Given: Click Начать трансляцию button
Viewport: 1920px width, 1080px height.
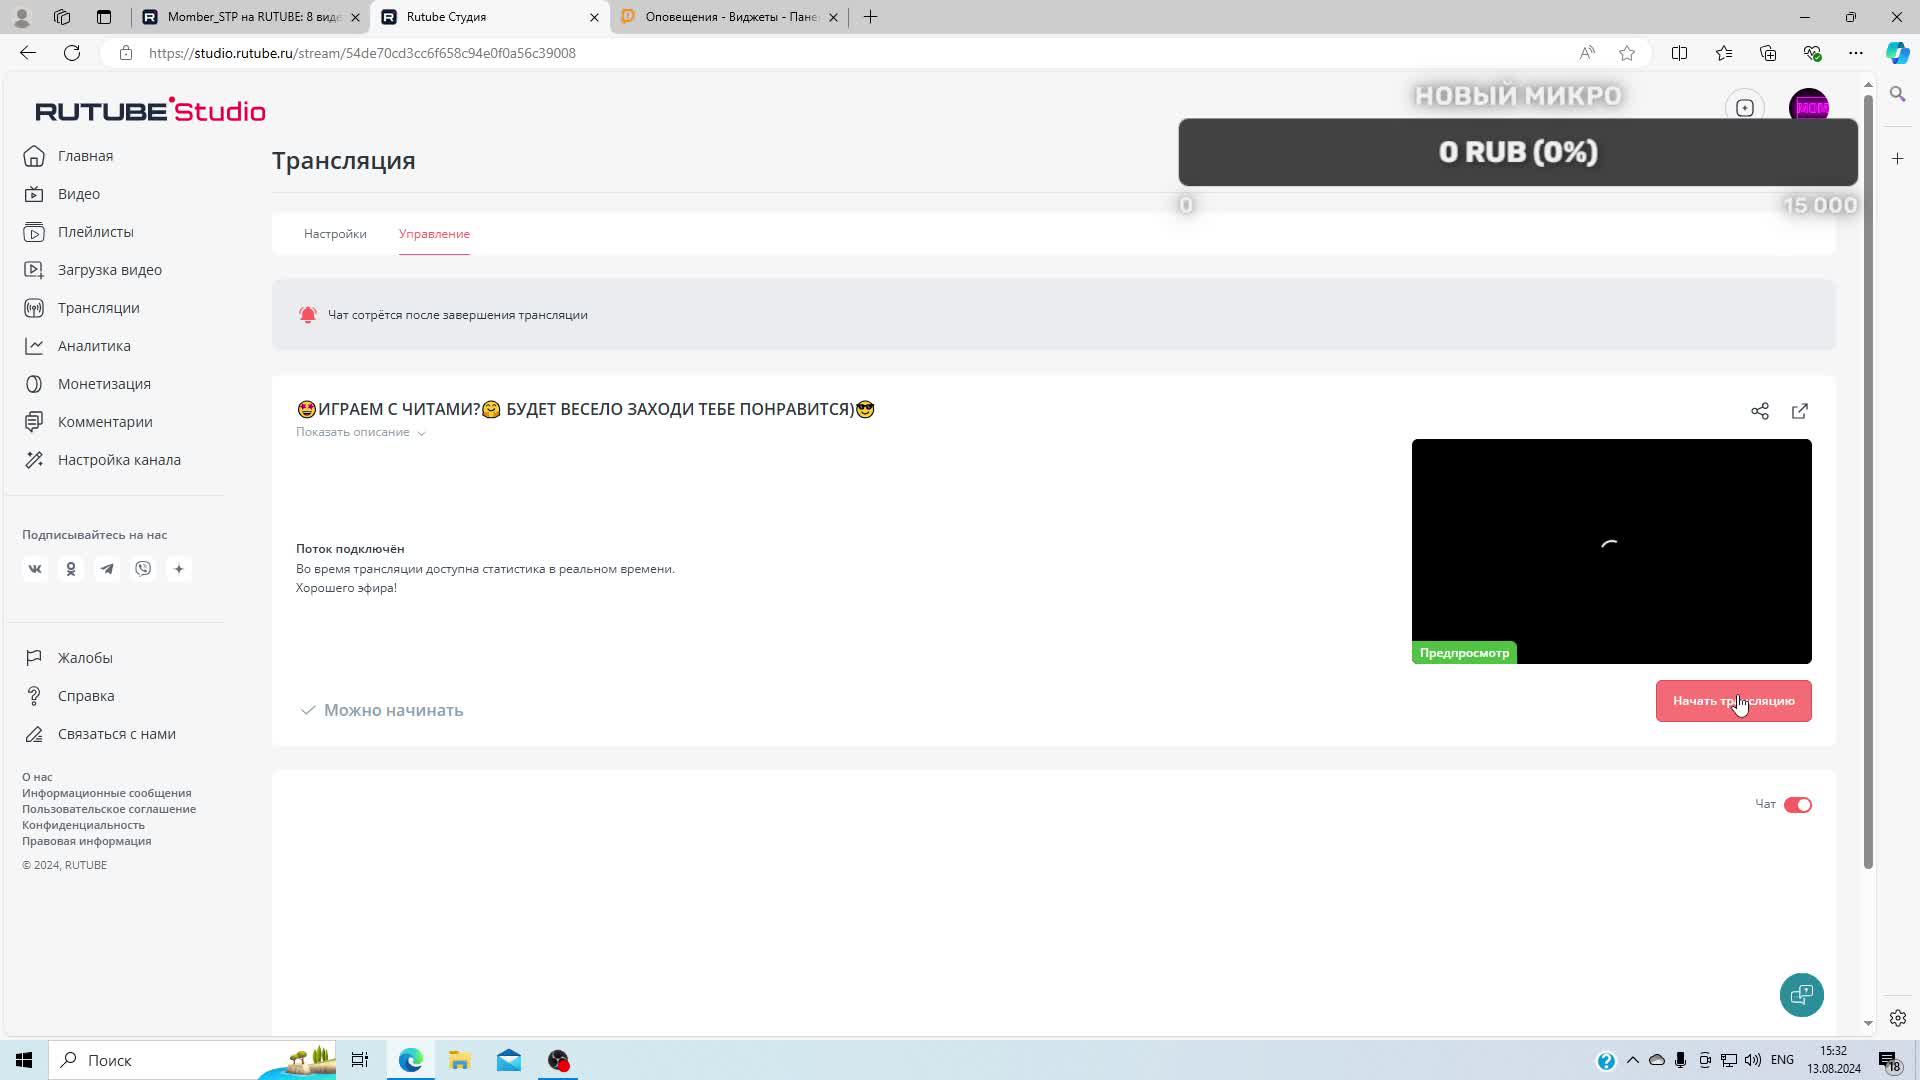Looking at the screenshot, I should [x=1733, y=701].
